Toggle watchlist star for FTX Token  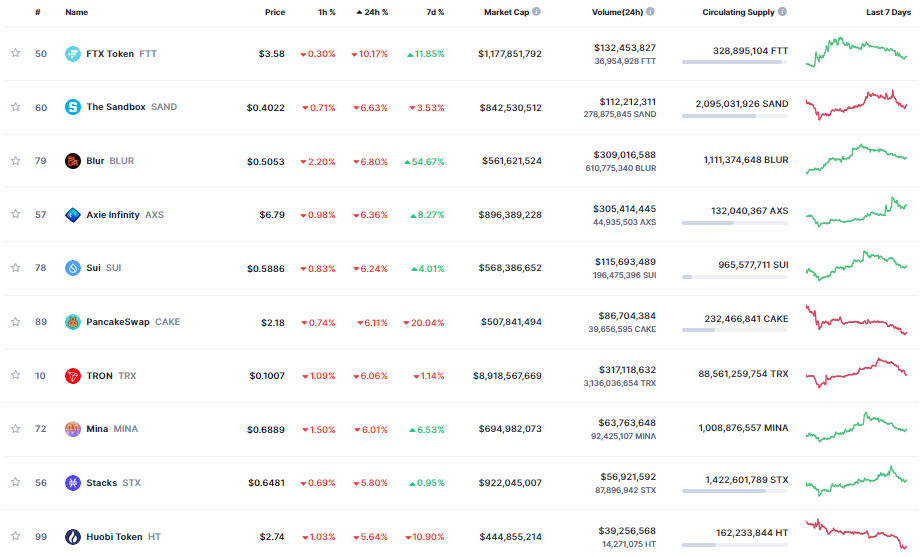pos(15,54)
